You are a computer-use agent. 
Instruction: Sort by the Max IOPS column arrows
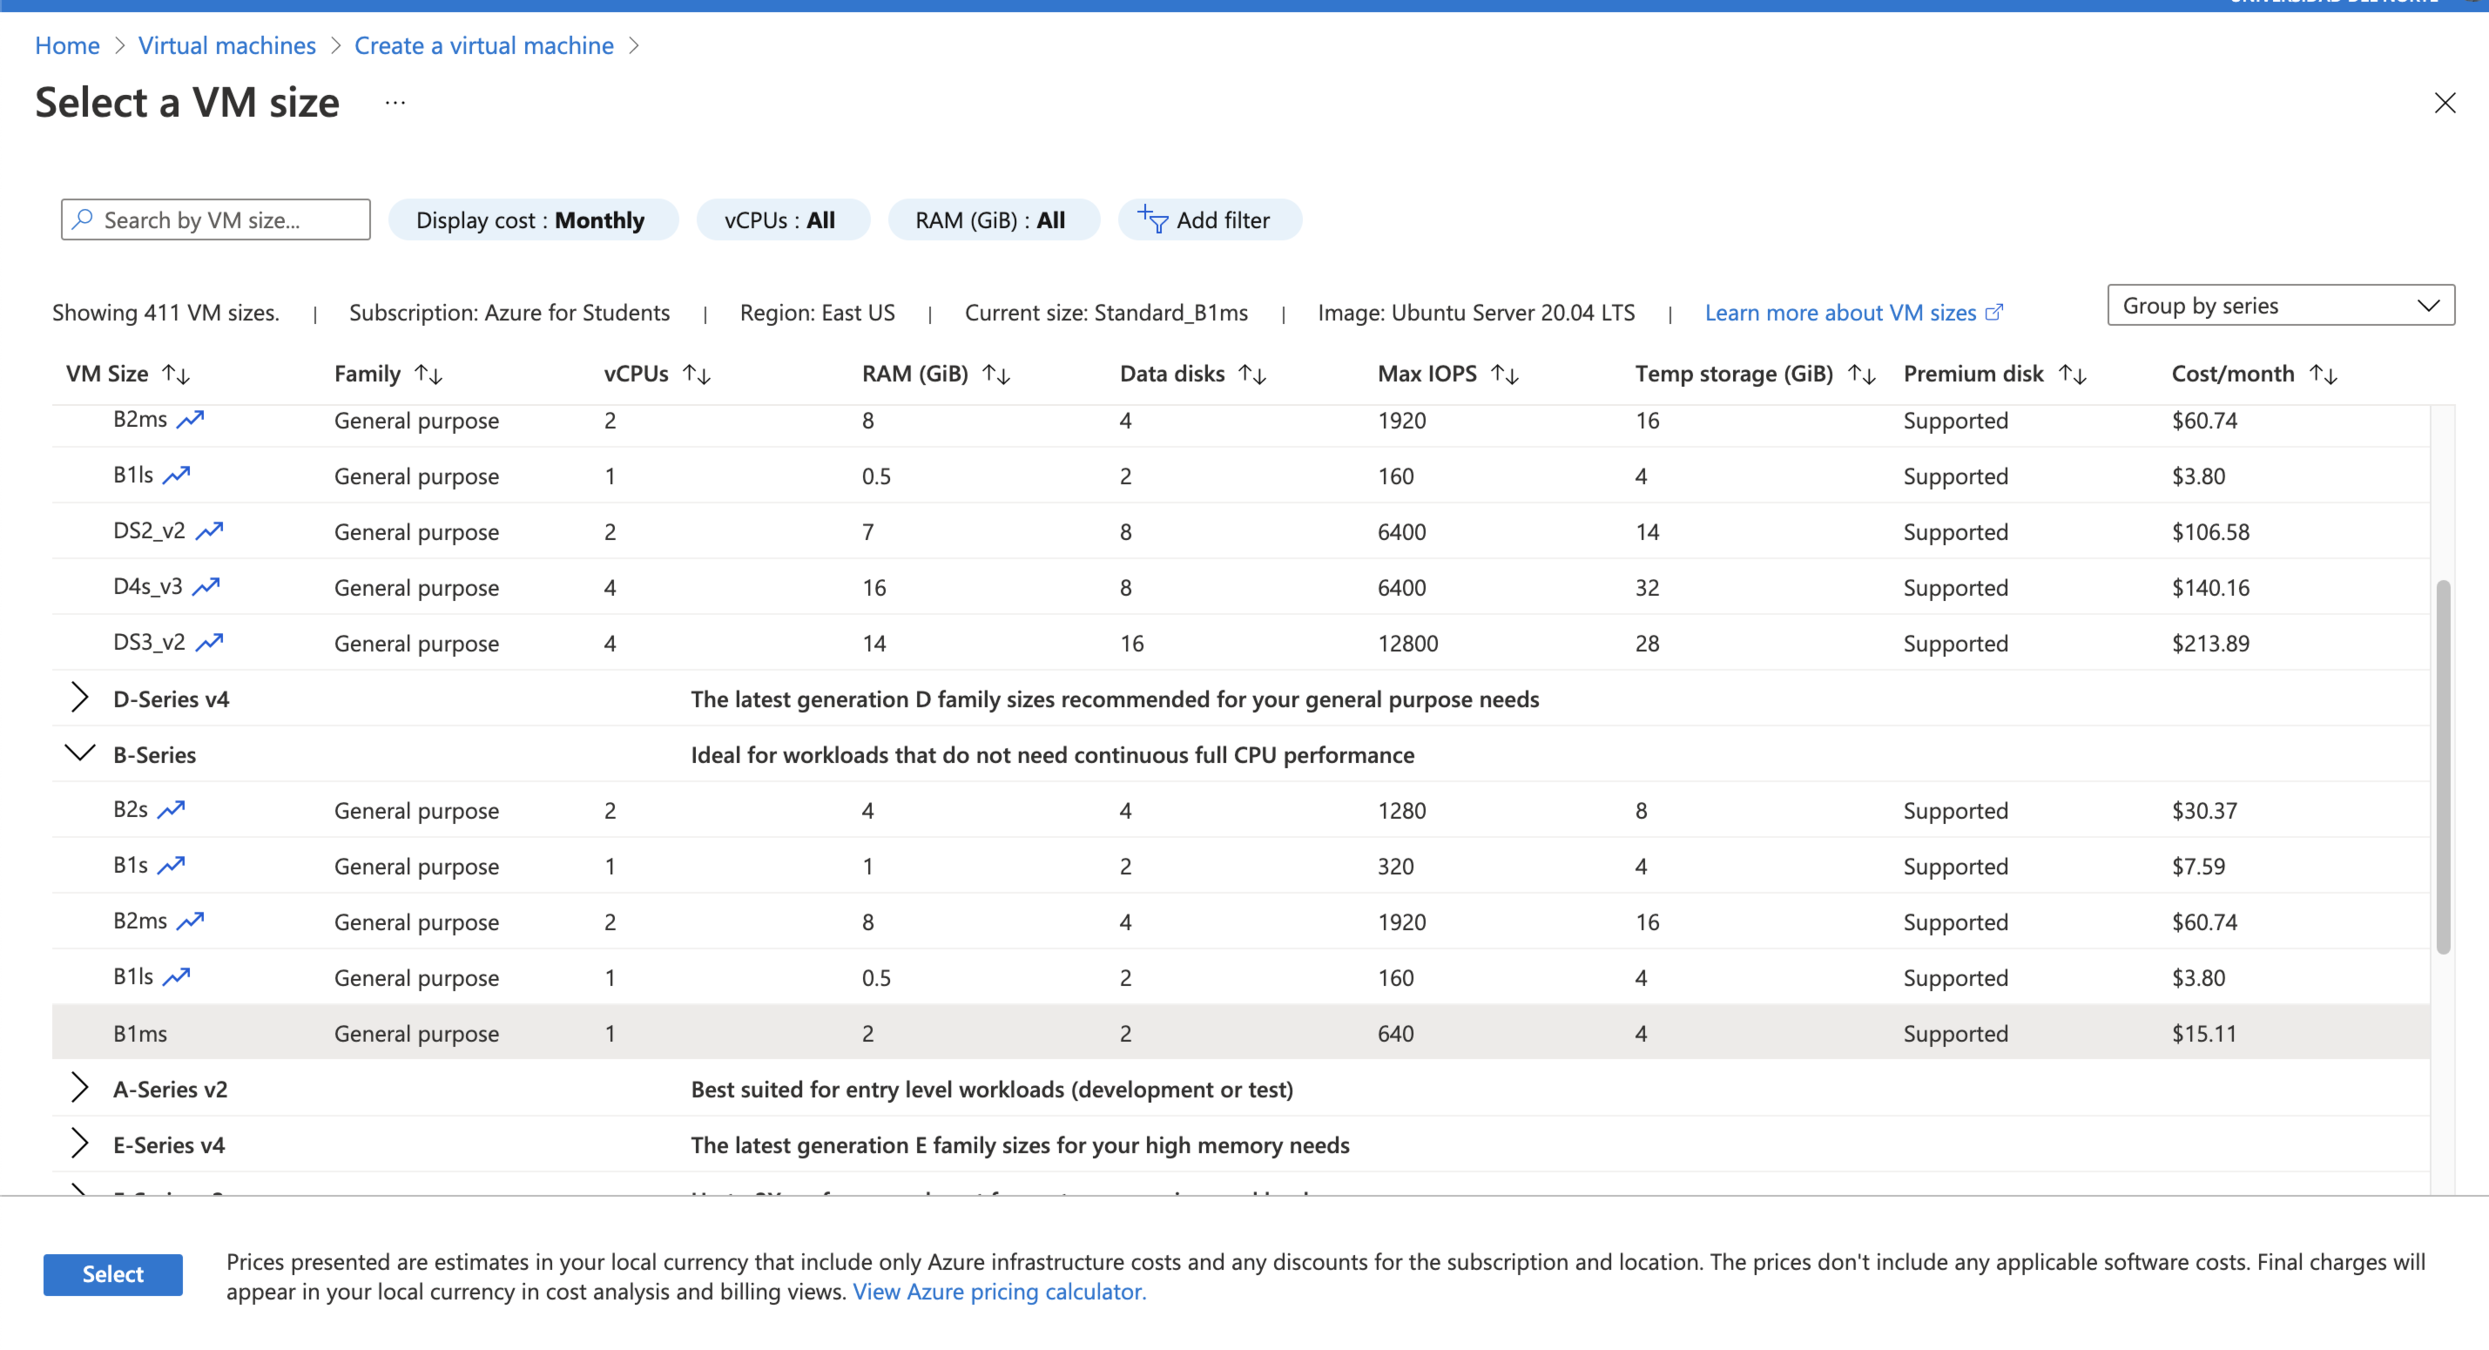pyautogui.click(x=1505, y=374)
